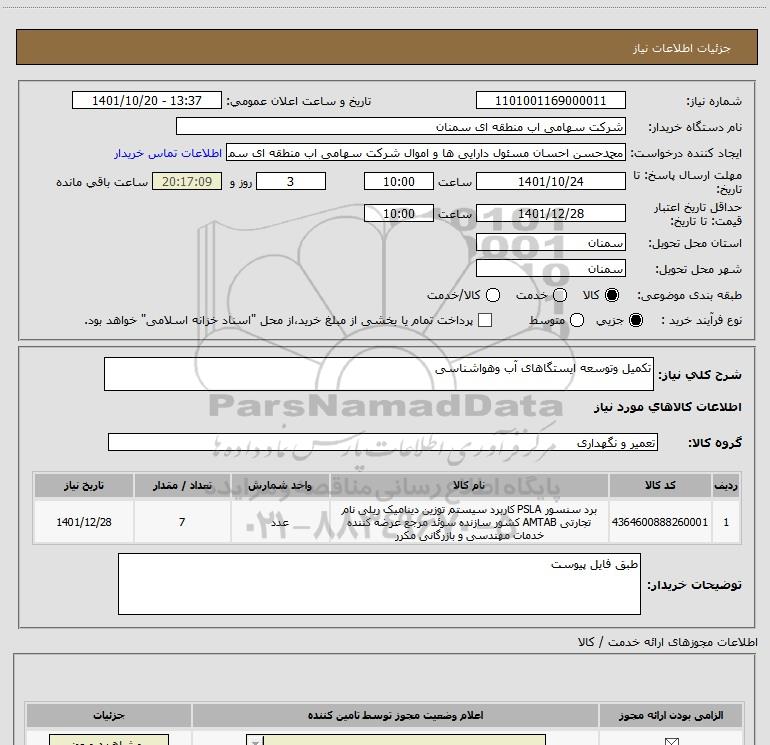The height and width of the screenshot is (745, 770).
Task: Click the جزئیات column header
Action: pyautogui.click(x=109, y=715)
